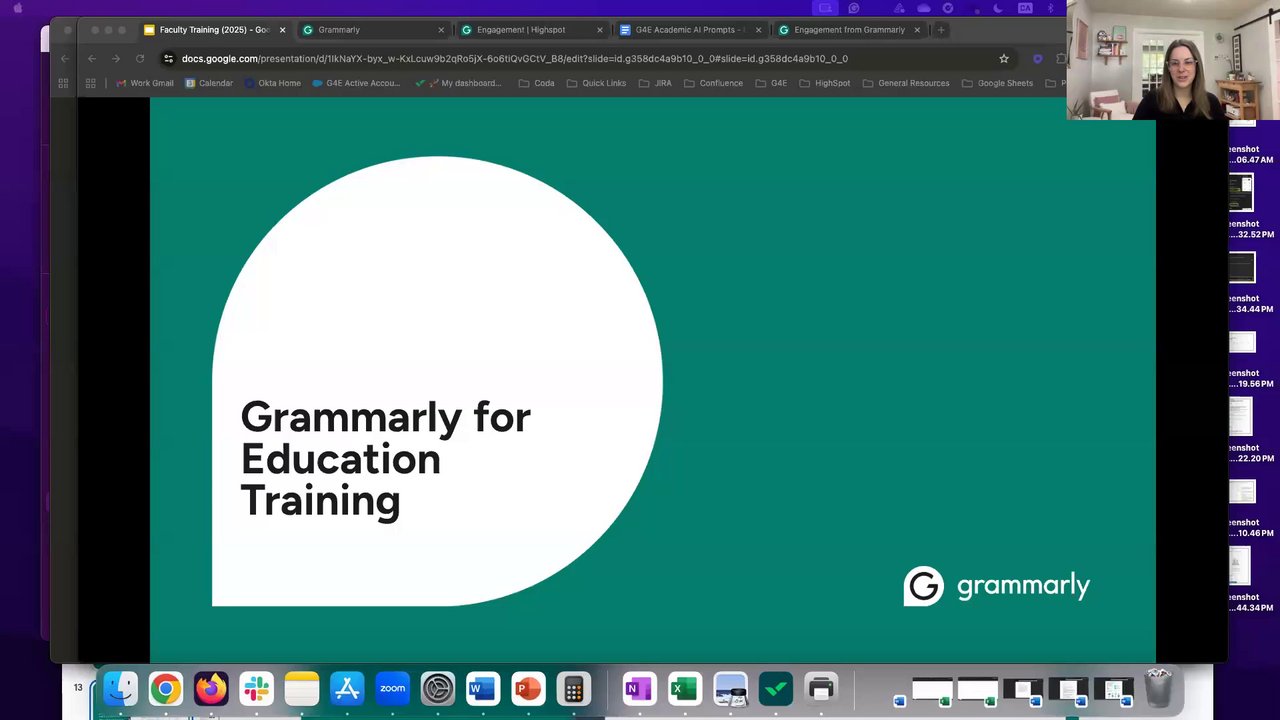
Task: Open the Okta Home bookmark
Action: pos(273,83)
